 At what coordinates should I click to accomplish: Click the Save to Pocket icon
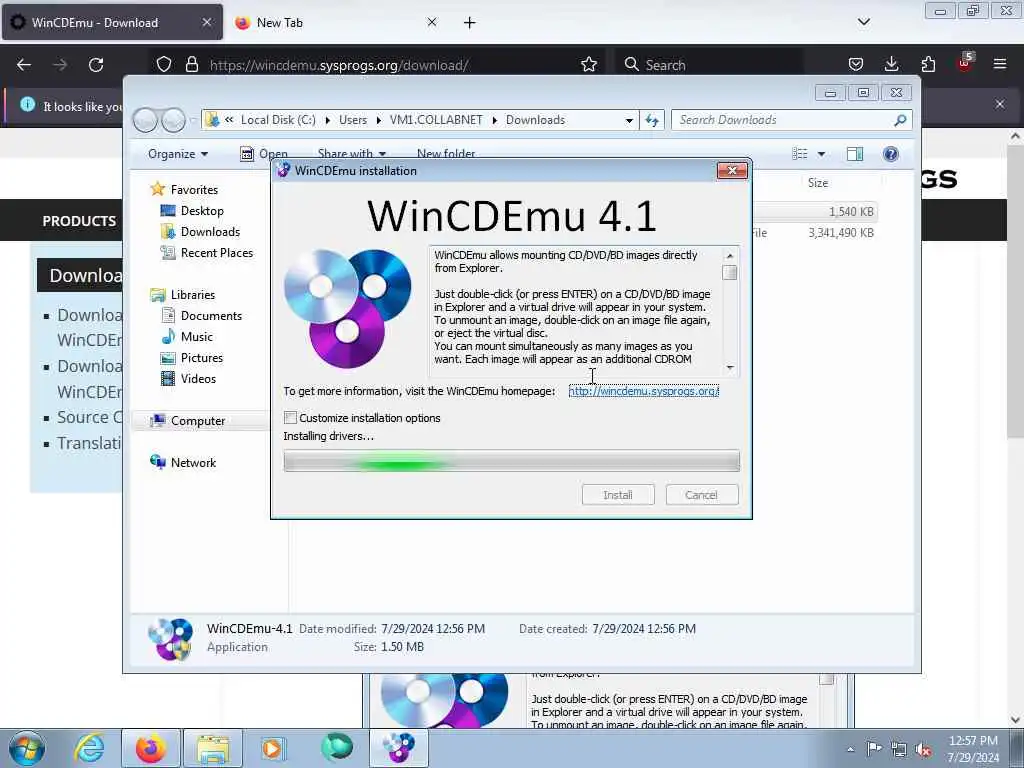(856, 64)
